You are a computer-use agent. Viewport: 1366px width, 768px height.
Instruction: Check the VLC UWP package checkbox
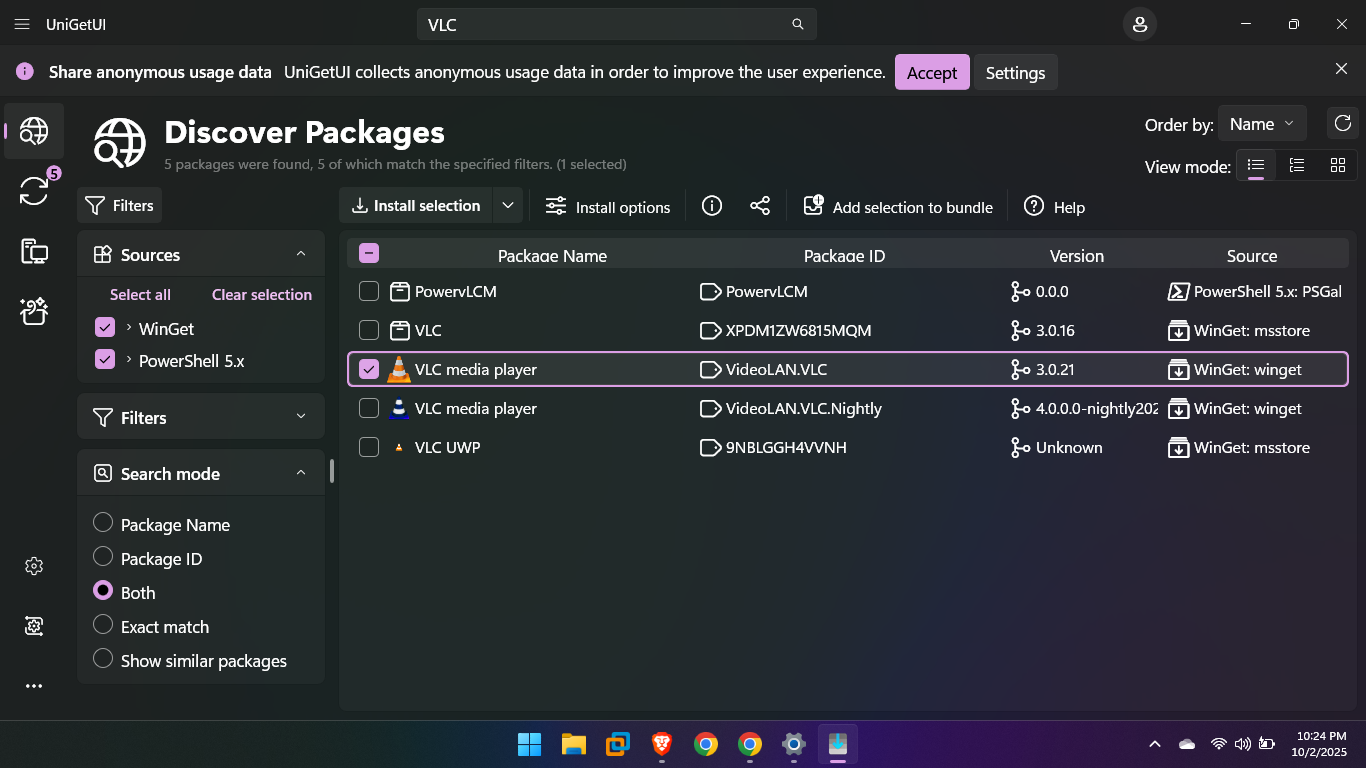[x=369, y=447]
